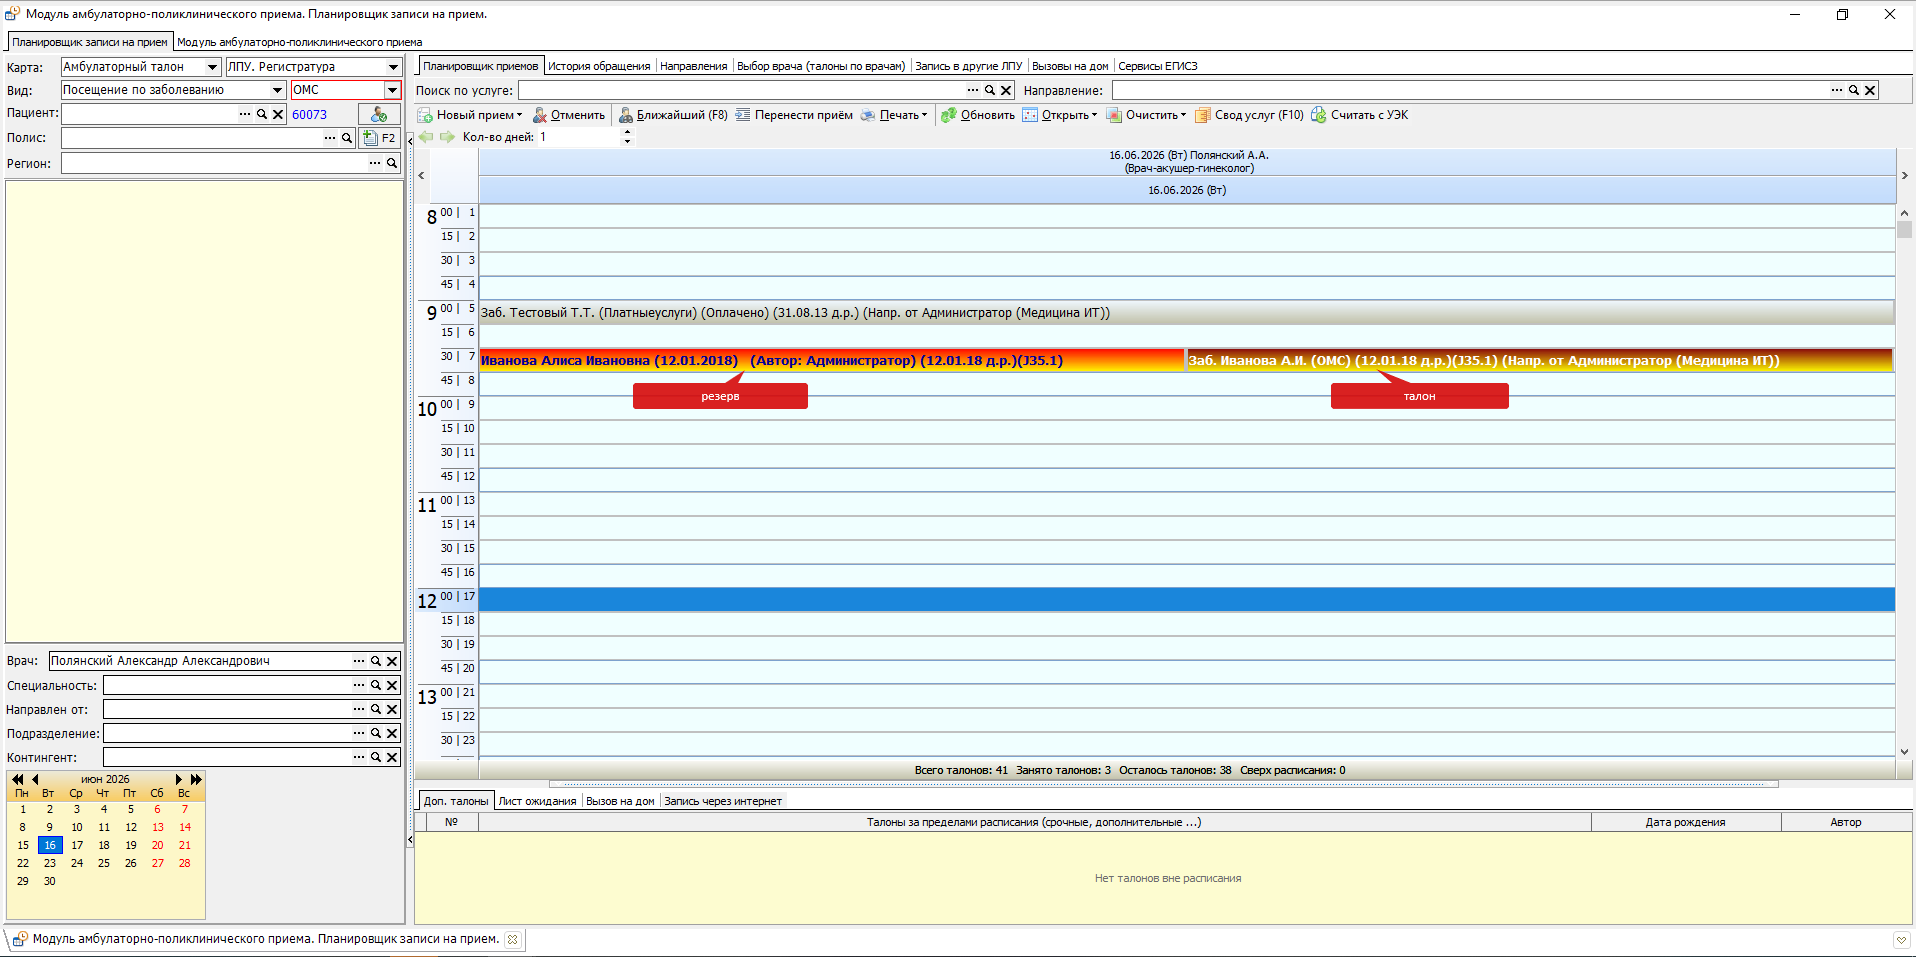Image resolution: width=1916 pixels, height=957 pixels.
Task: Close the bottom module tab
Action: click(512, 939)
